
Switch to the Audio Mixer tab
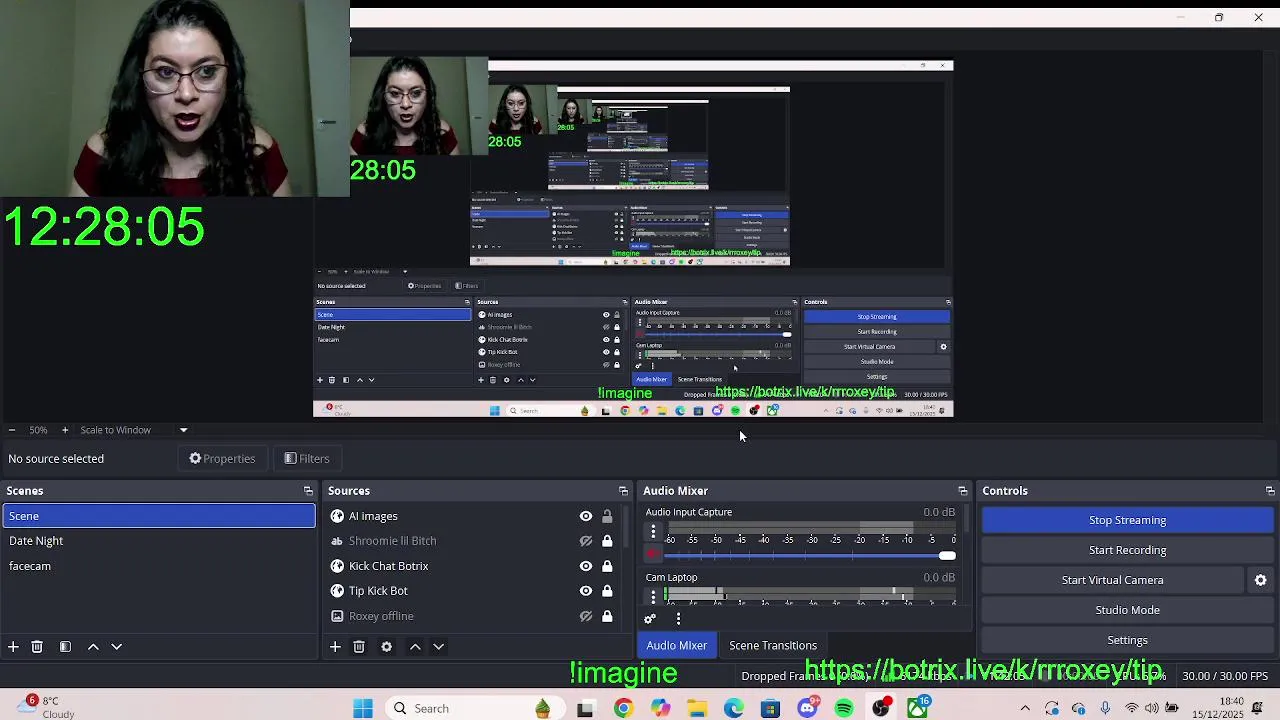pos(676,645)
